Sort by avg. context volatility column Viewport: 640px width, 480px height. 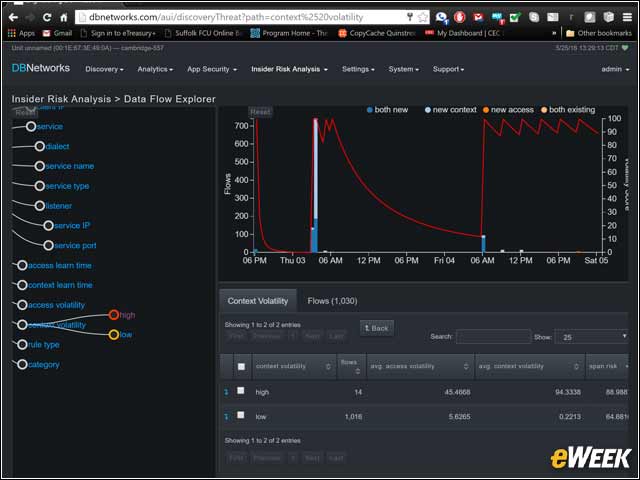(530, 367)
